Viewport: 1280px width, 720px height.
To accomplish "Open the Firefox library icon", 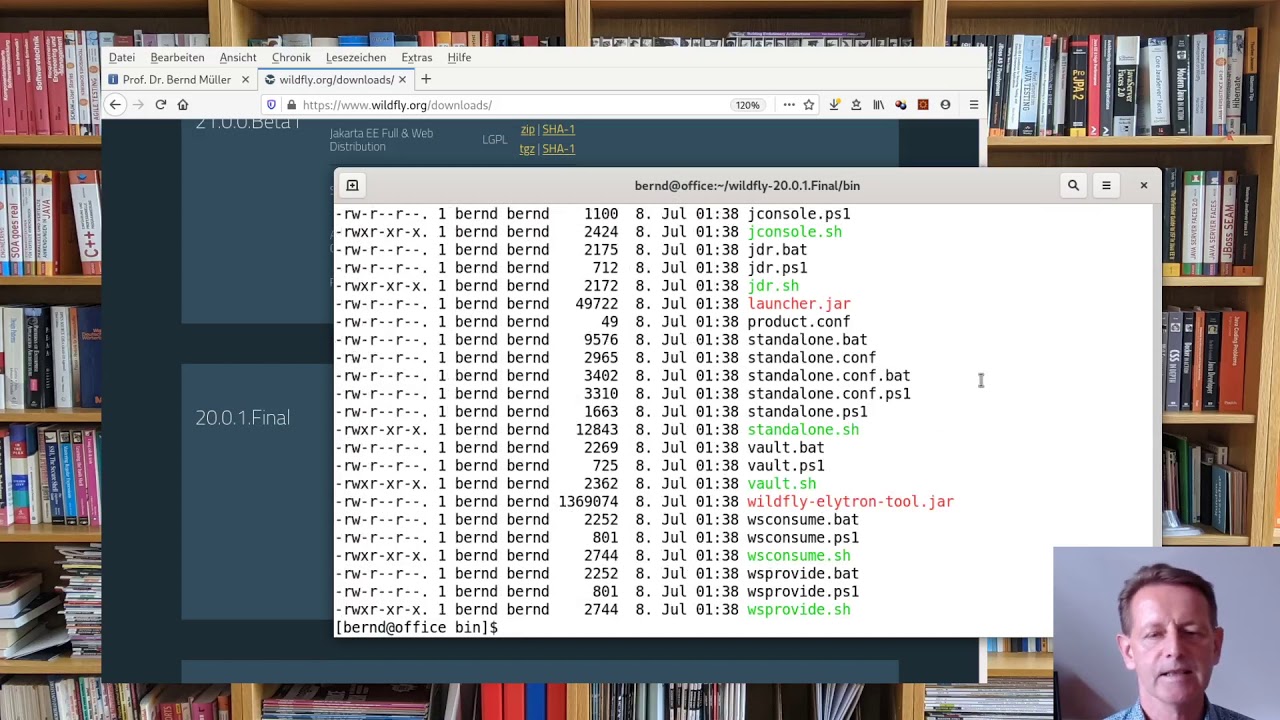I will point(878,105).
